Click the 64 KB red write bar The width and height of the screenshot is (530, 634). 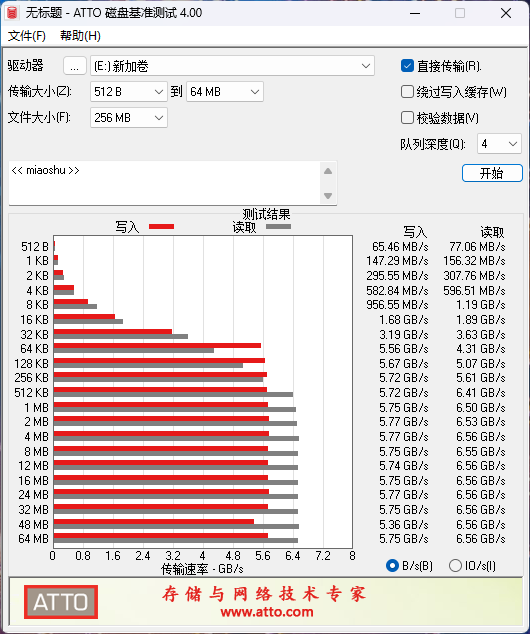[157, 345]
